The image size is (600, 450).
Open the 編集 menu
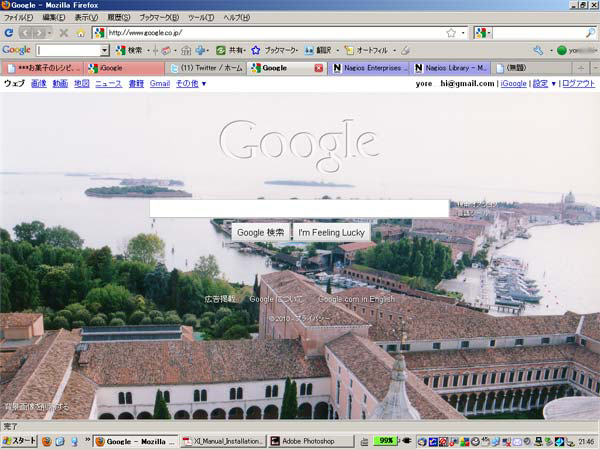[x=54, y=18]
